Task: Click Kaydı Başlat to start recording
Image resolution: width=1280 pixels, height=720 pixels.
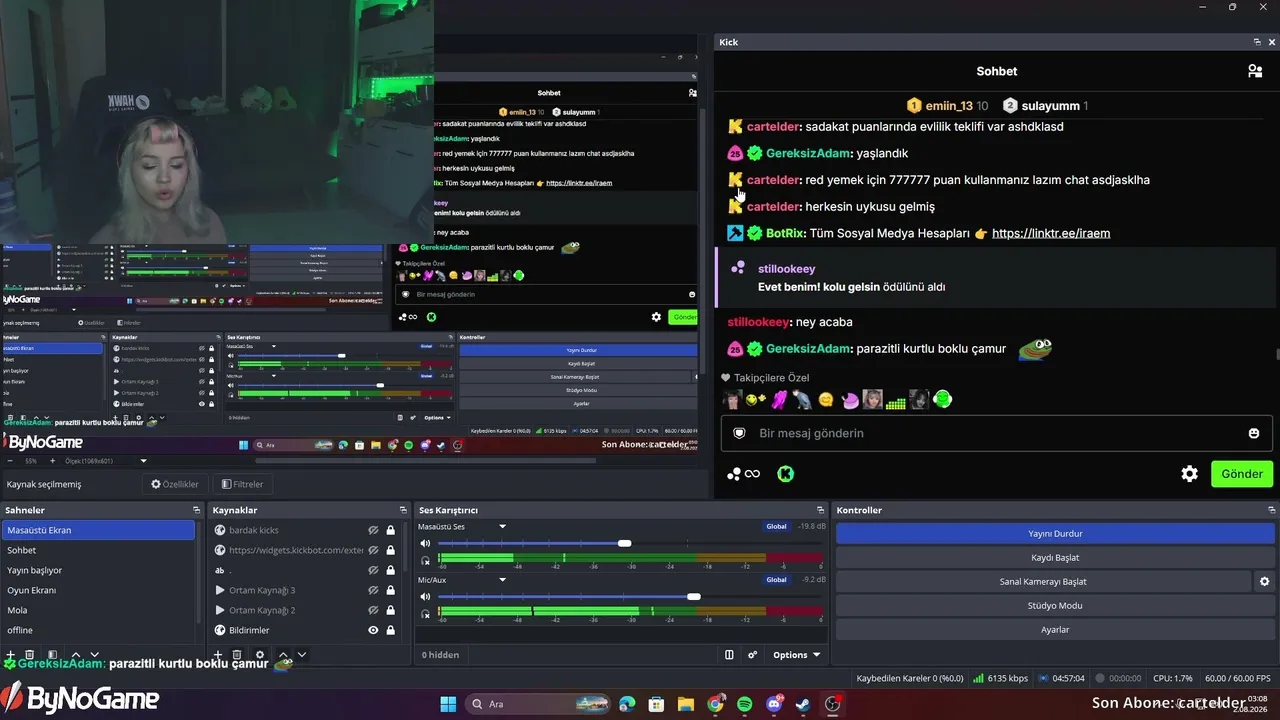Action: pos(1055,557)
